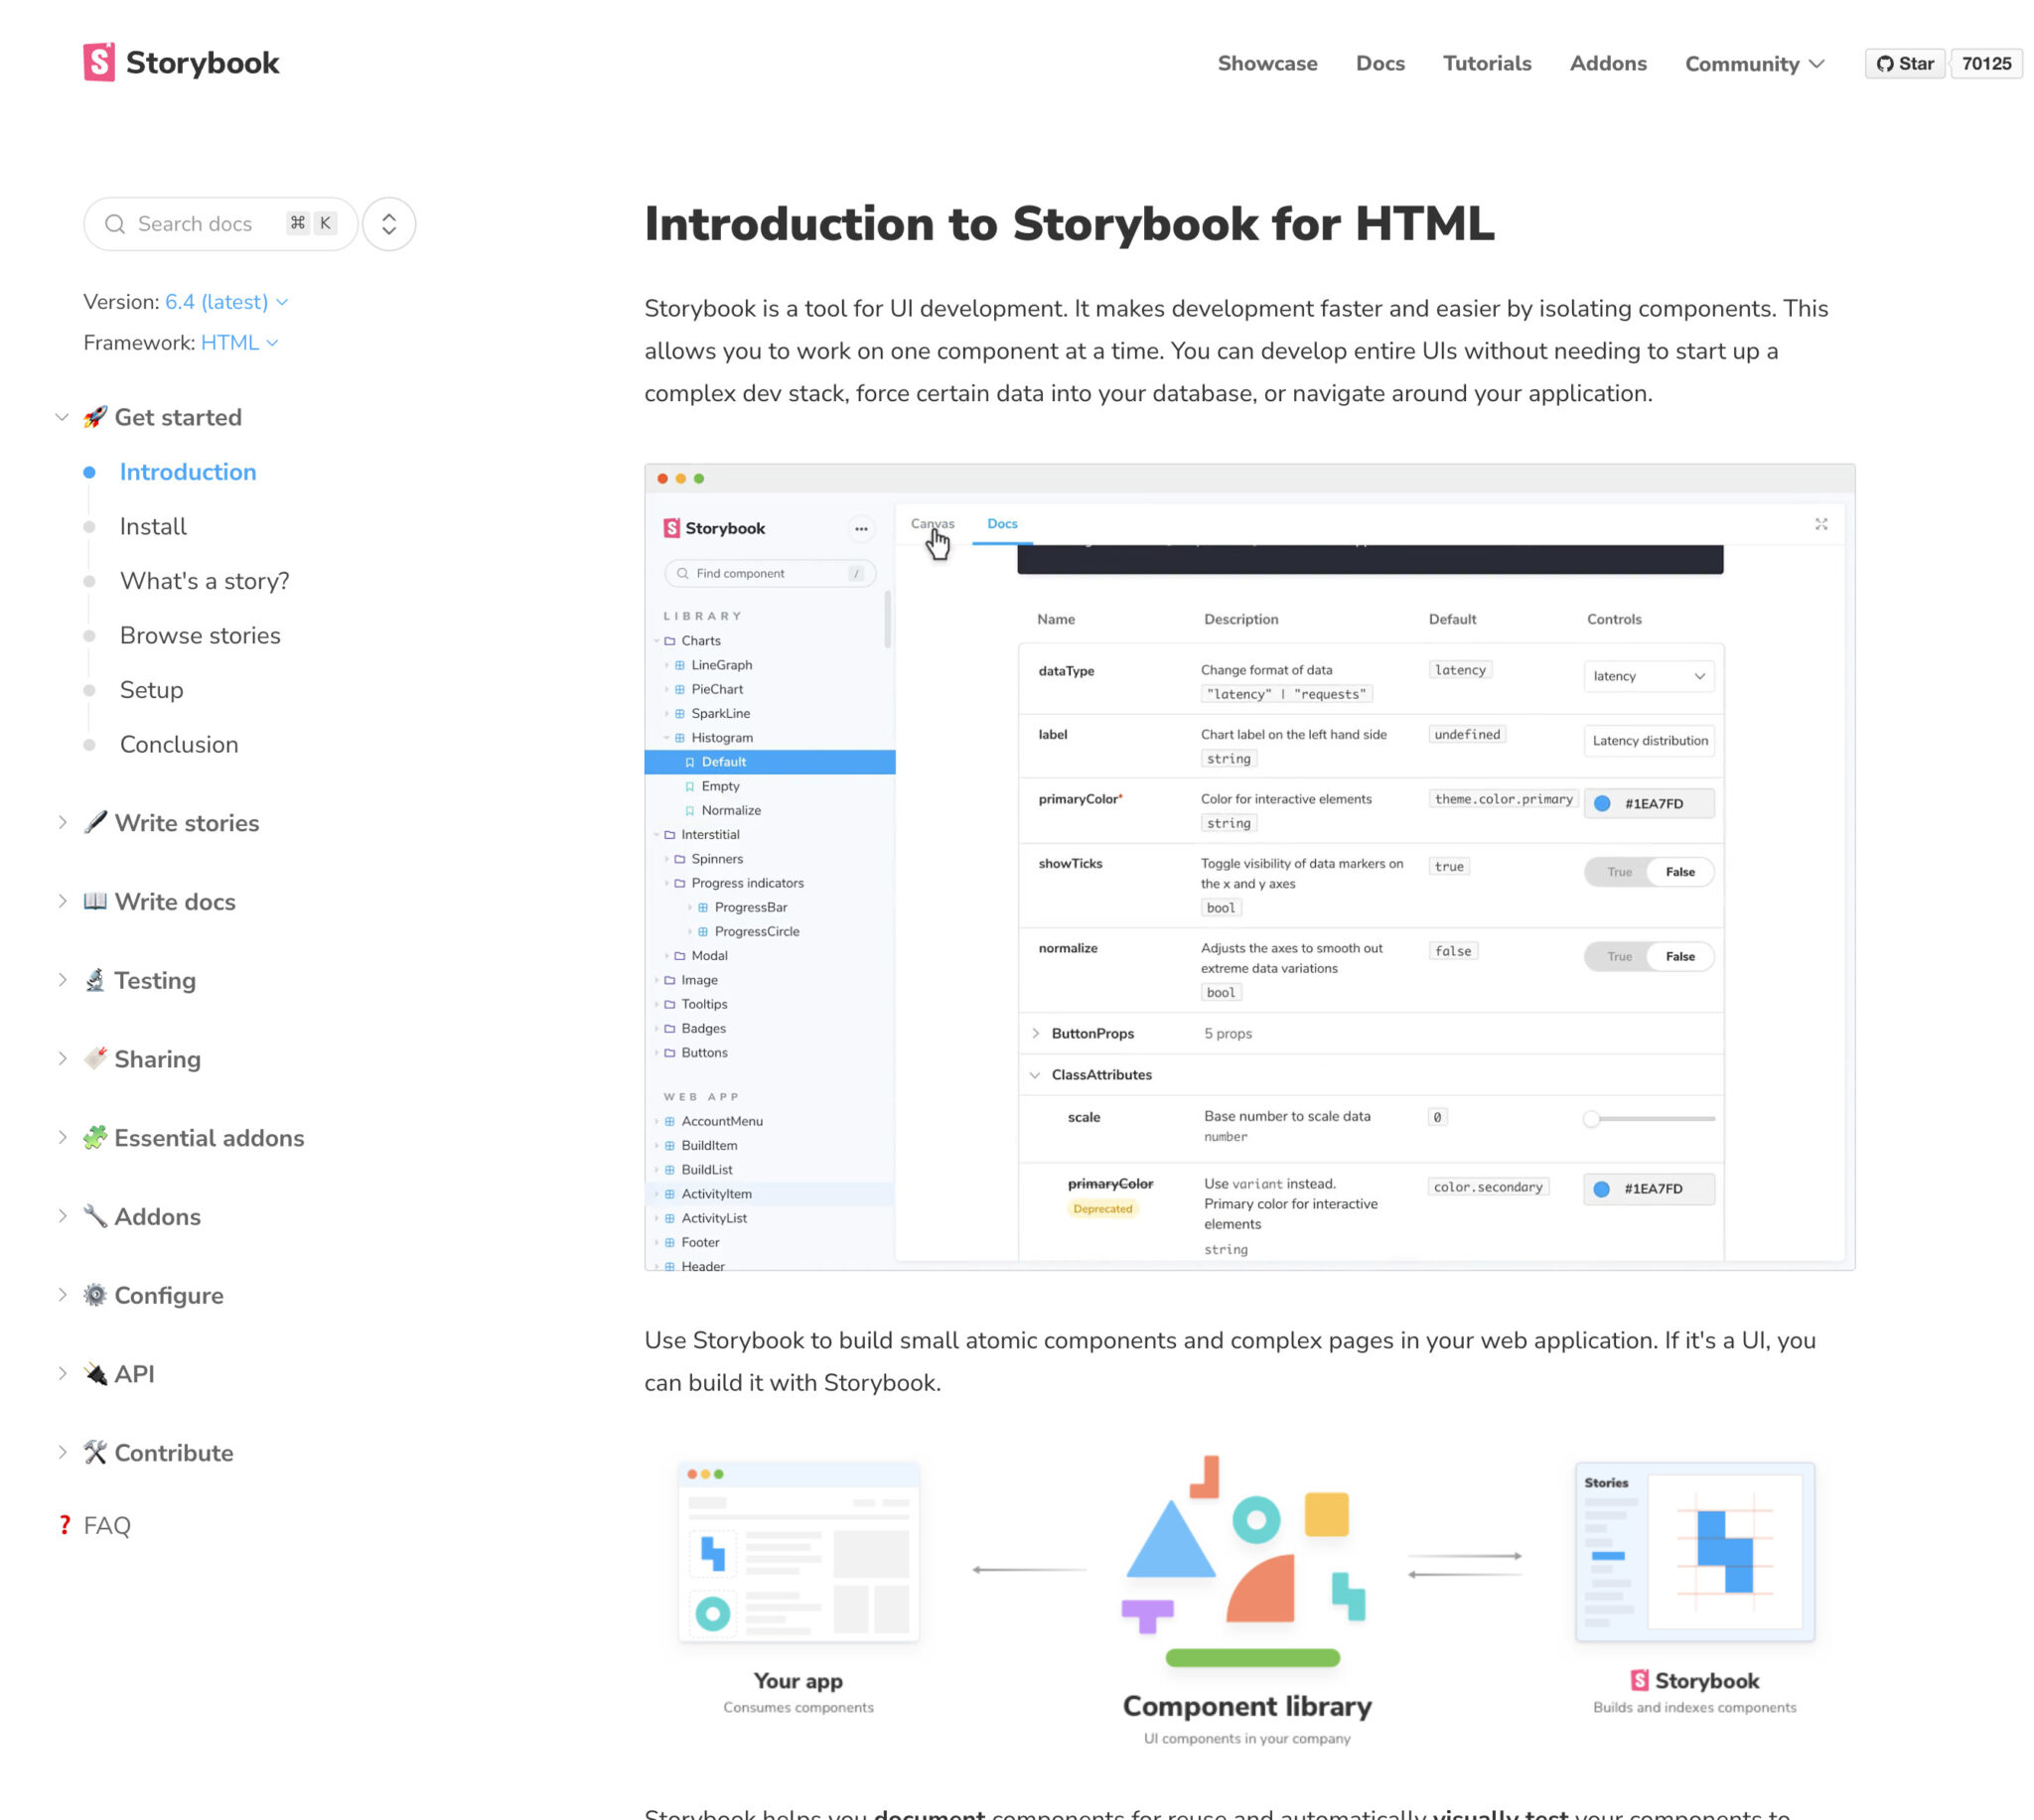Switch to the Canvas tab in the preview

932,523
